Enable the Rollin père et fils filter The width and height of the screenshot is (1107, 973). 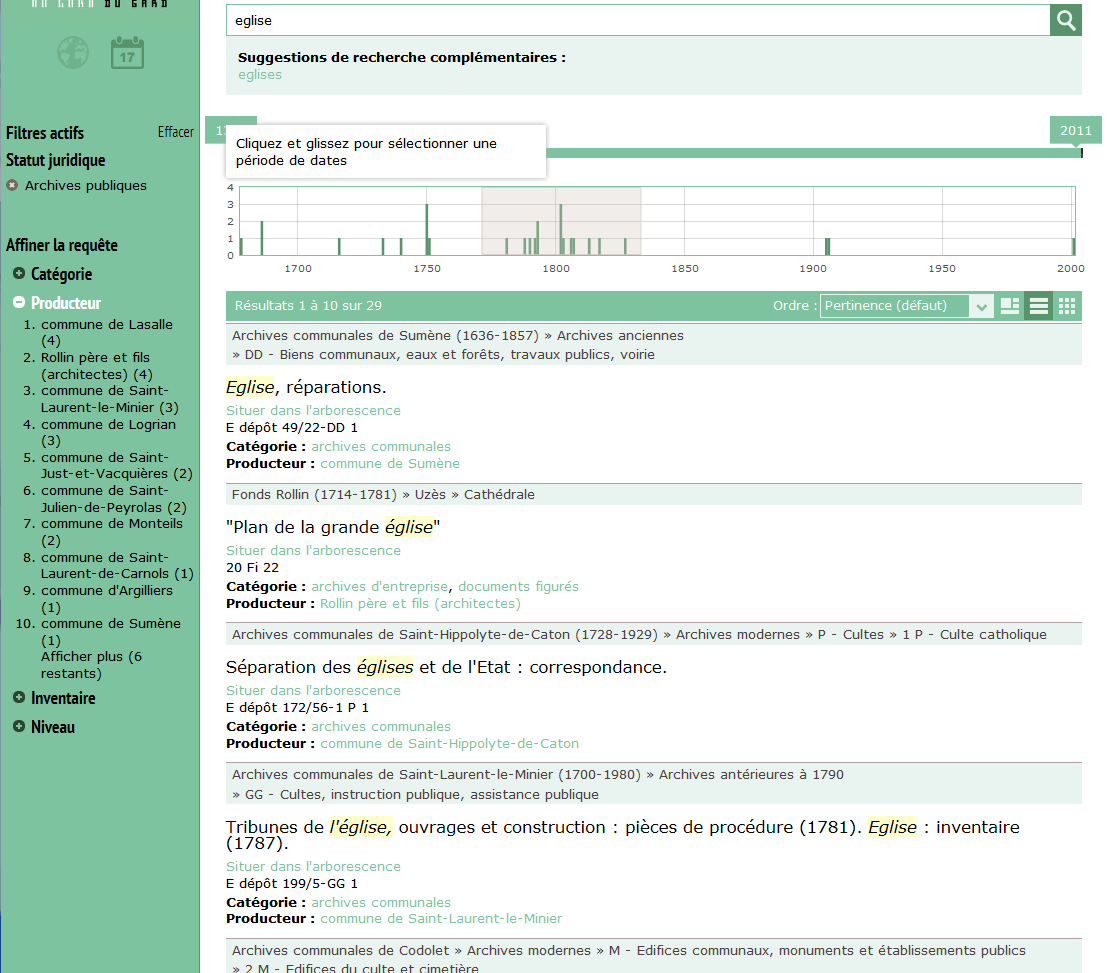[x=95, y=357]
